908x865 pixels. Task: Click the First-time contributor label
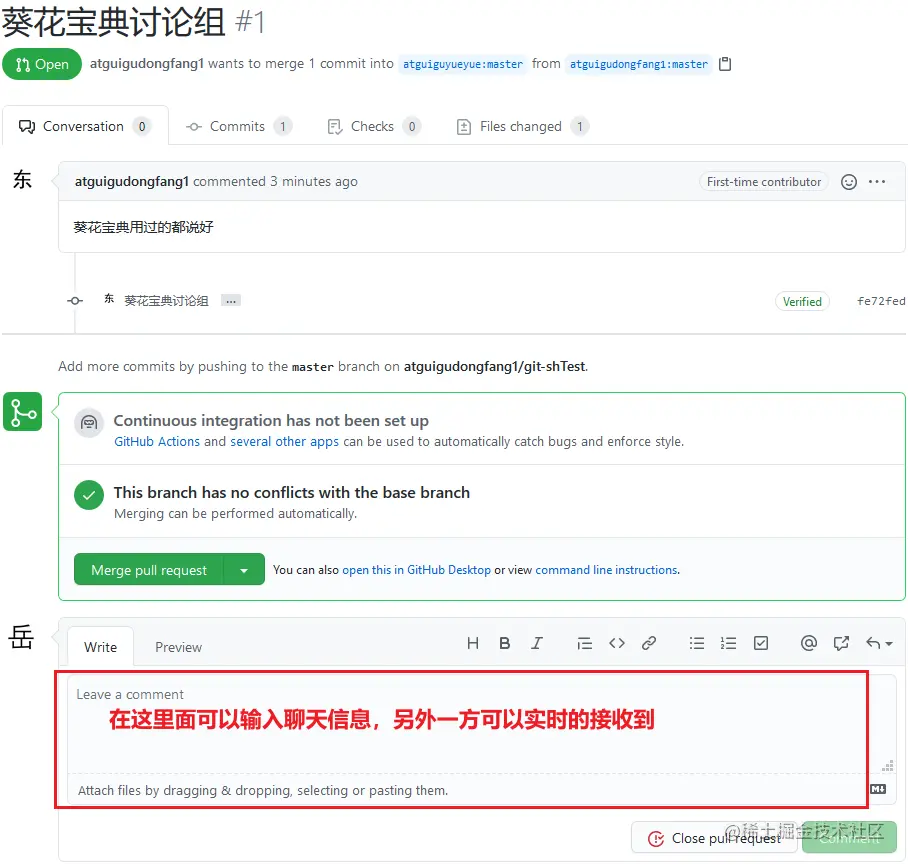click(764, 182)
